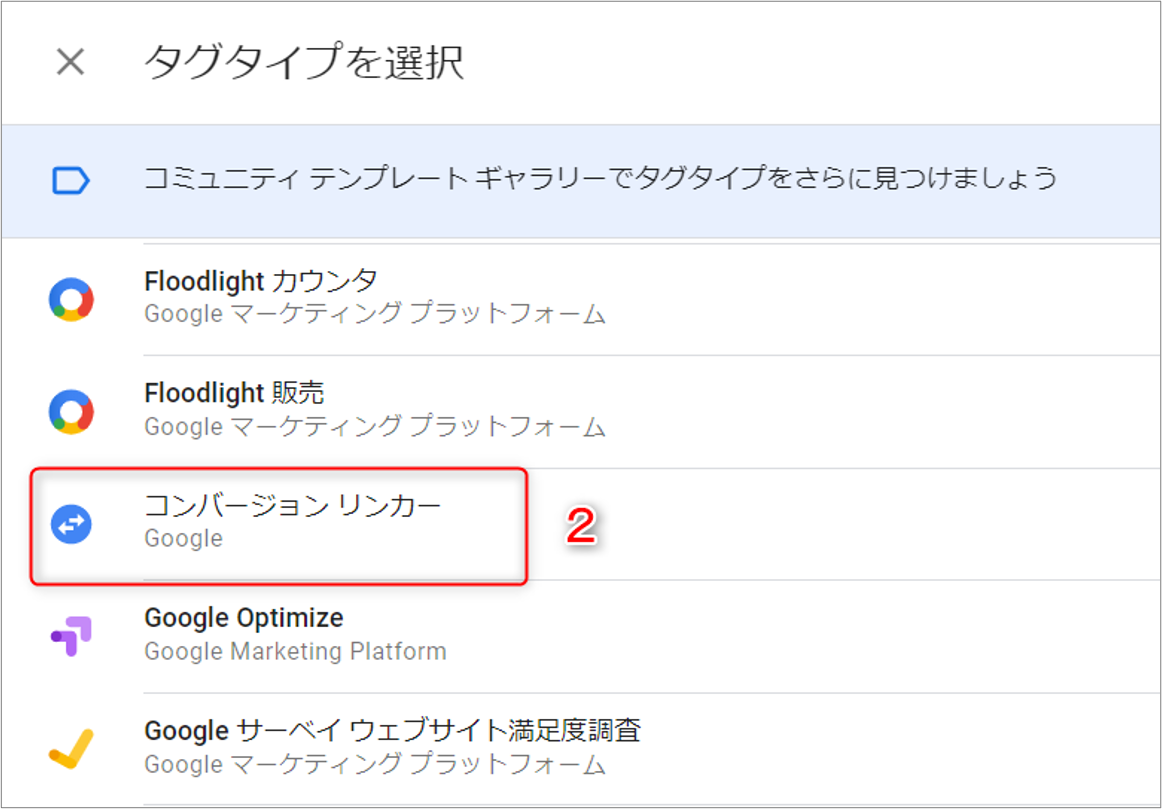Open the コミュニティ テンプレート ギャラリー banner text
This screenshot has width=1162, height=809.
tap(600, 179)
